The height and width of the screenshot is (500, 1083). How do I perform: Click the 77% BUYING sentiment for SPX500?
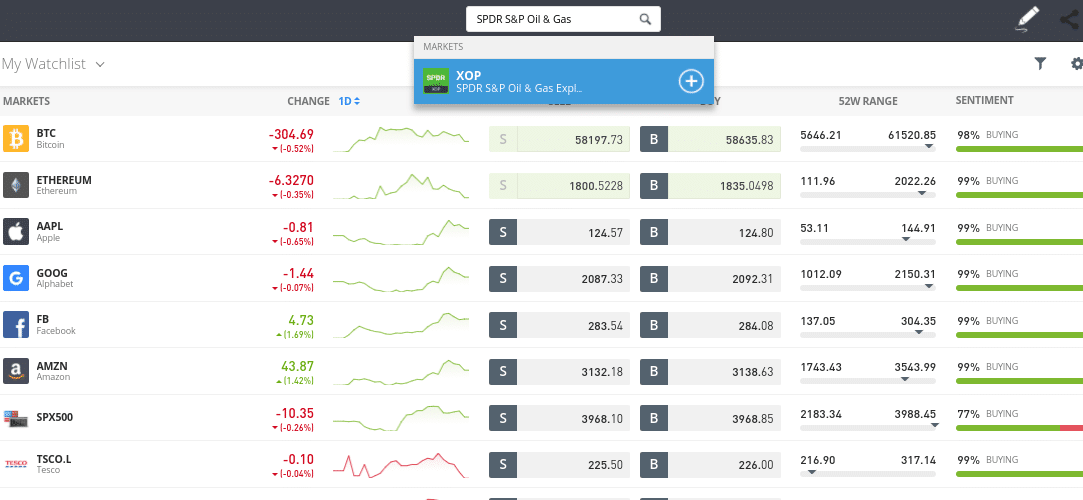pyautogui.click(x=987, y=414)
